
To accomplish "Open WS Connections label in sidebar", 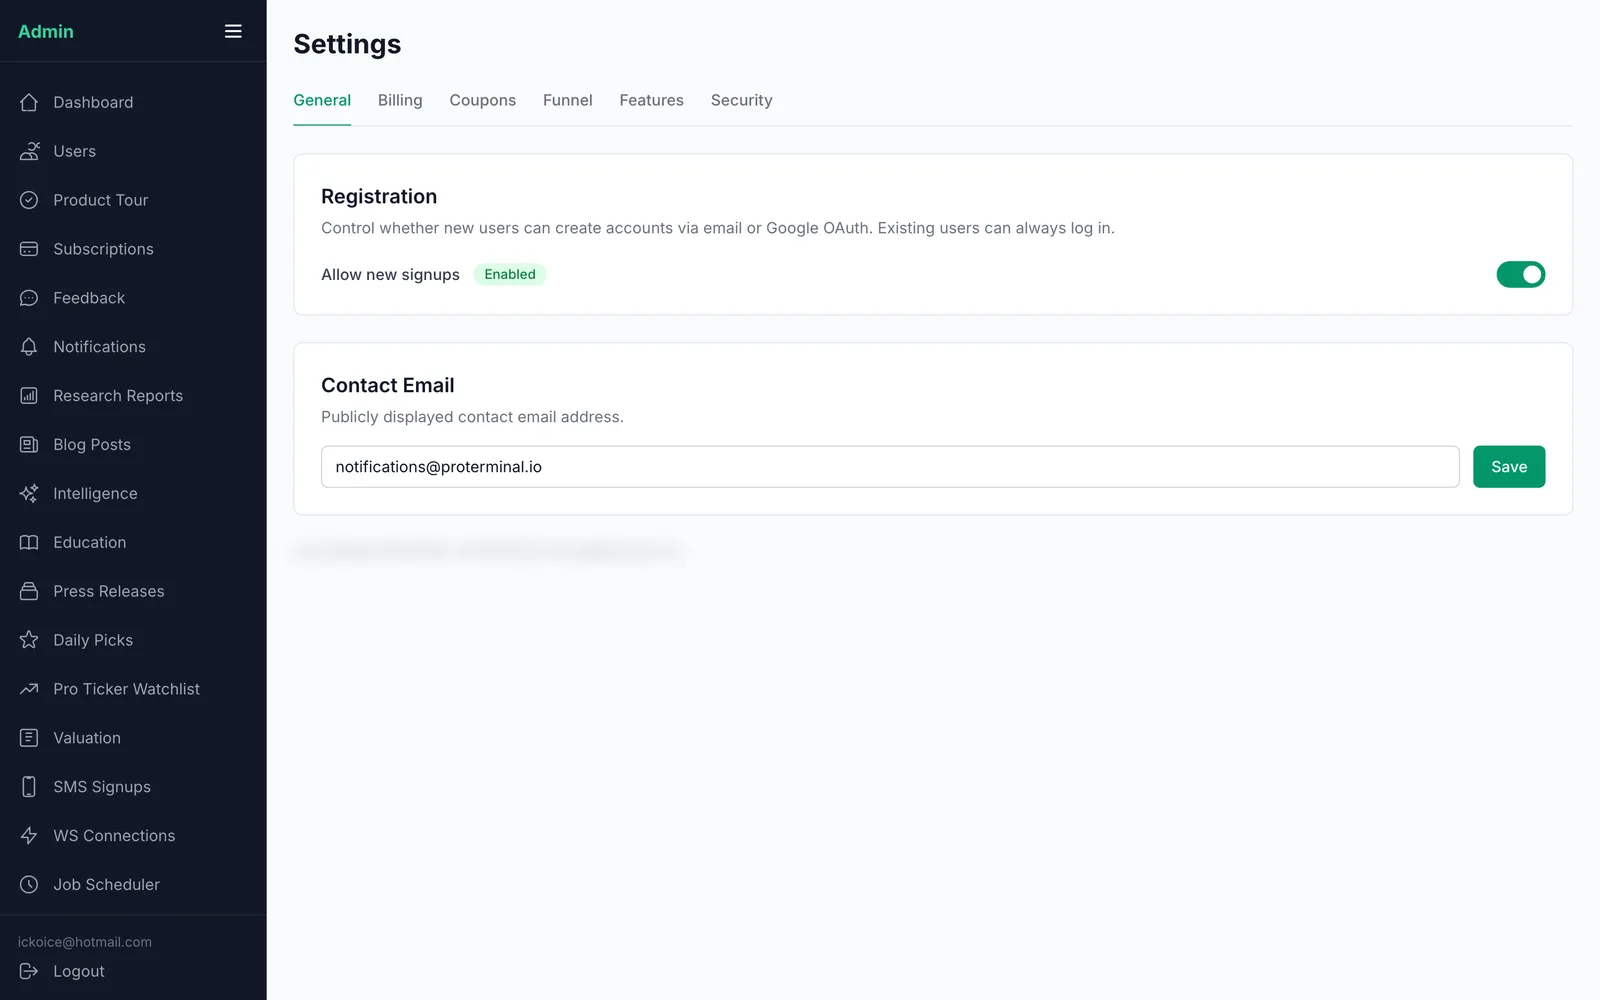I will tap(114, 836).
